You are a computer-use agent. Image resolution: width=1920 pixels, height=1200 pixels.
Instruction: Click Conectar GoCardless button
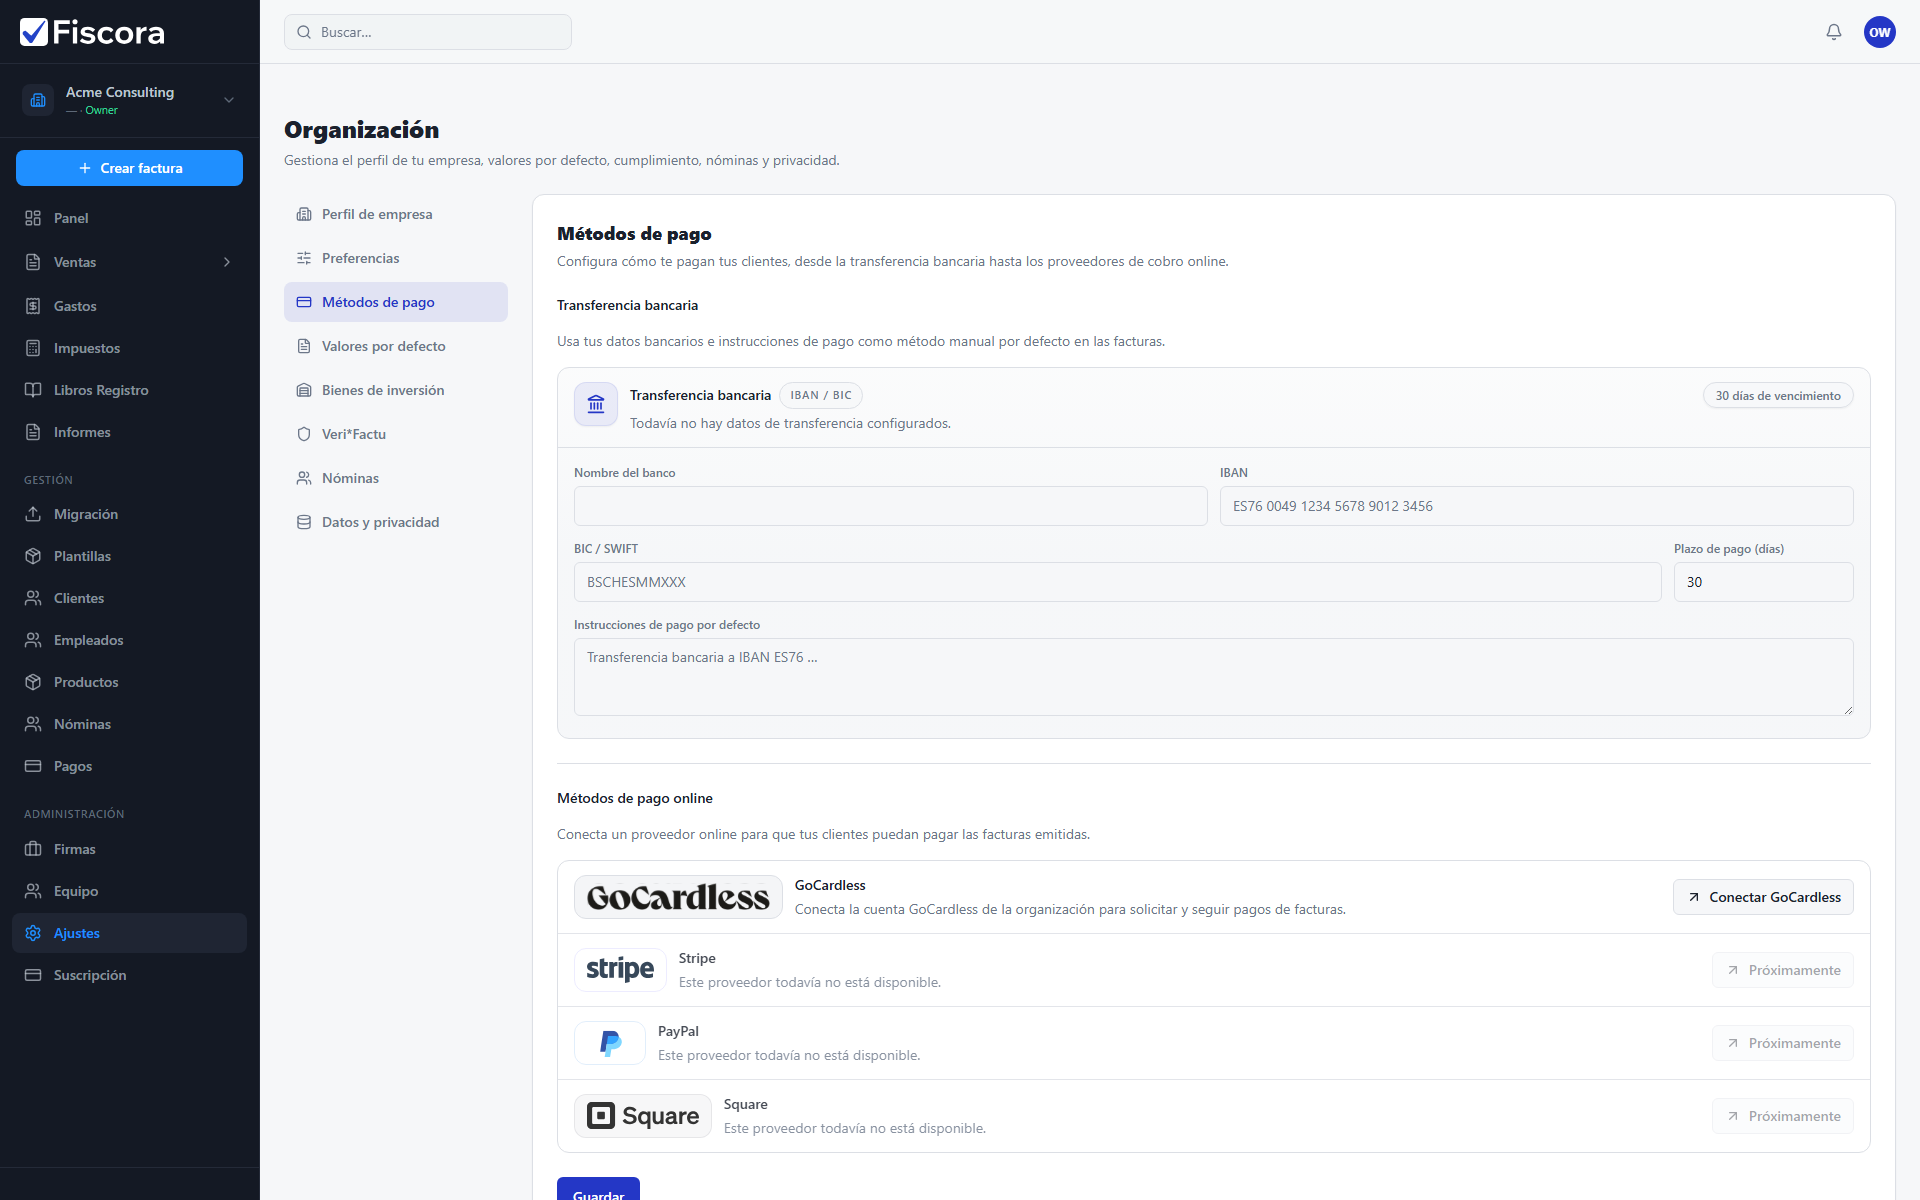coord(1763,897)
